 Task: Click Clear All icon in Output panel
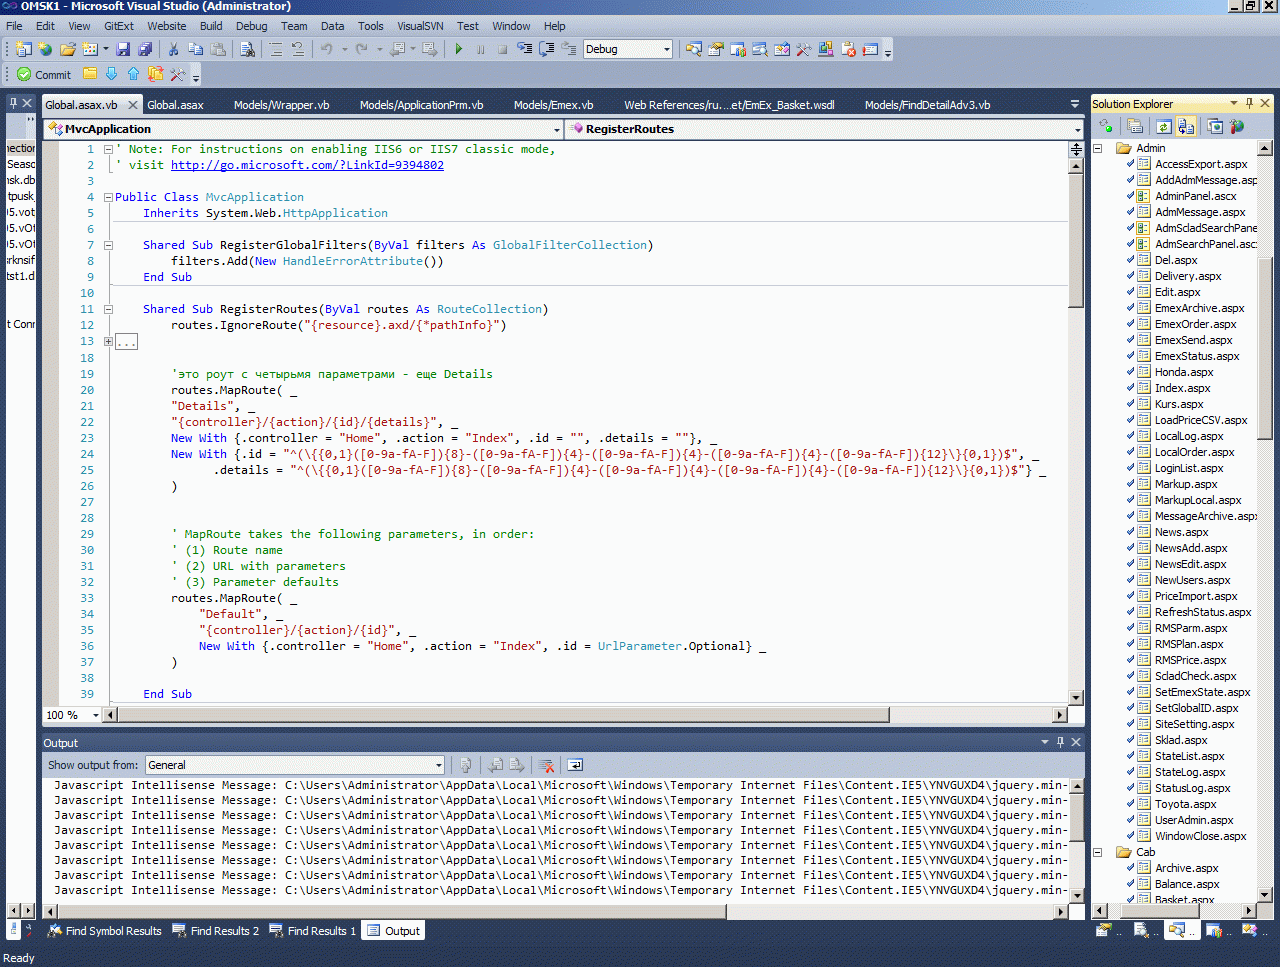(x=547, y=765)
